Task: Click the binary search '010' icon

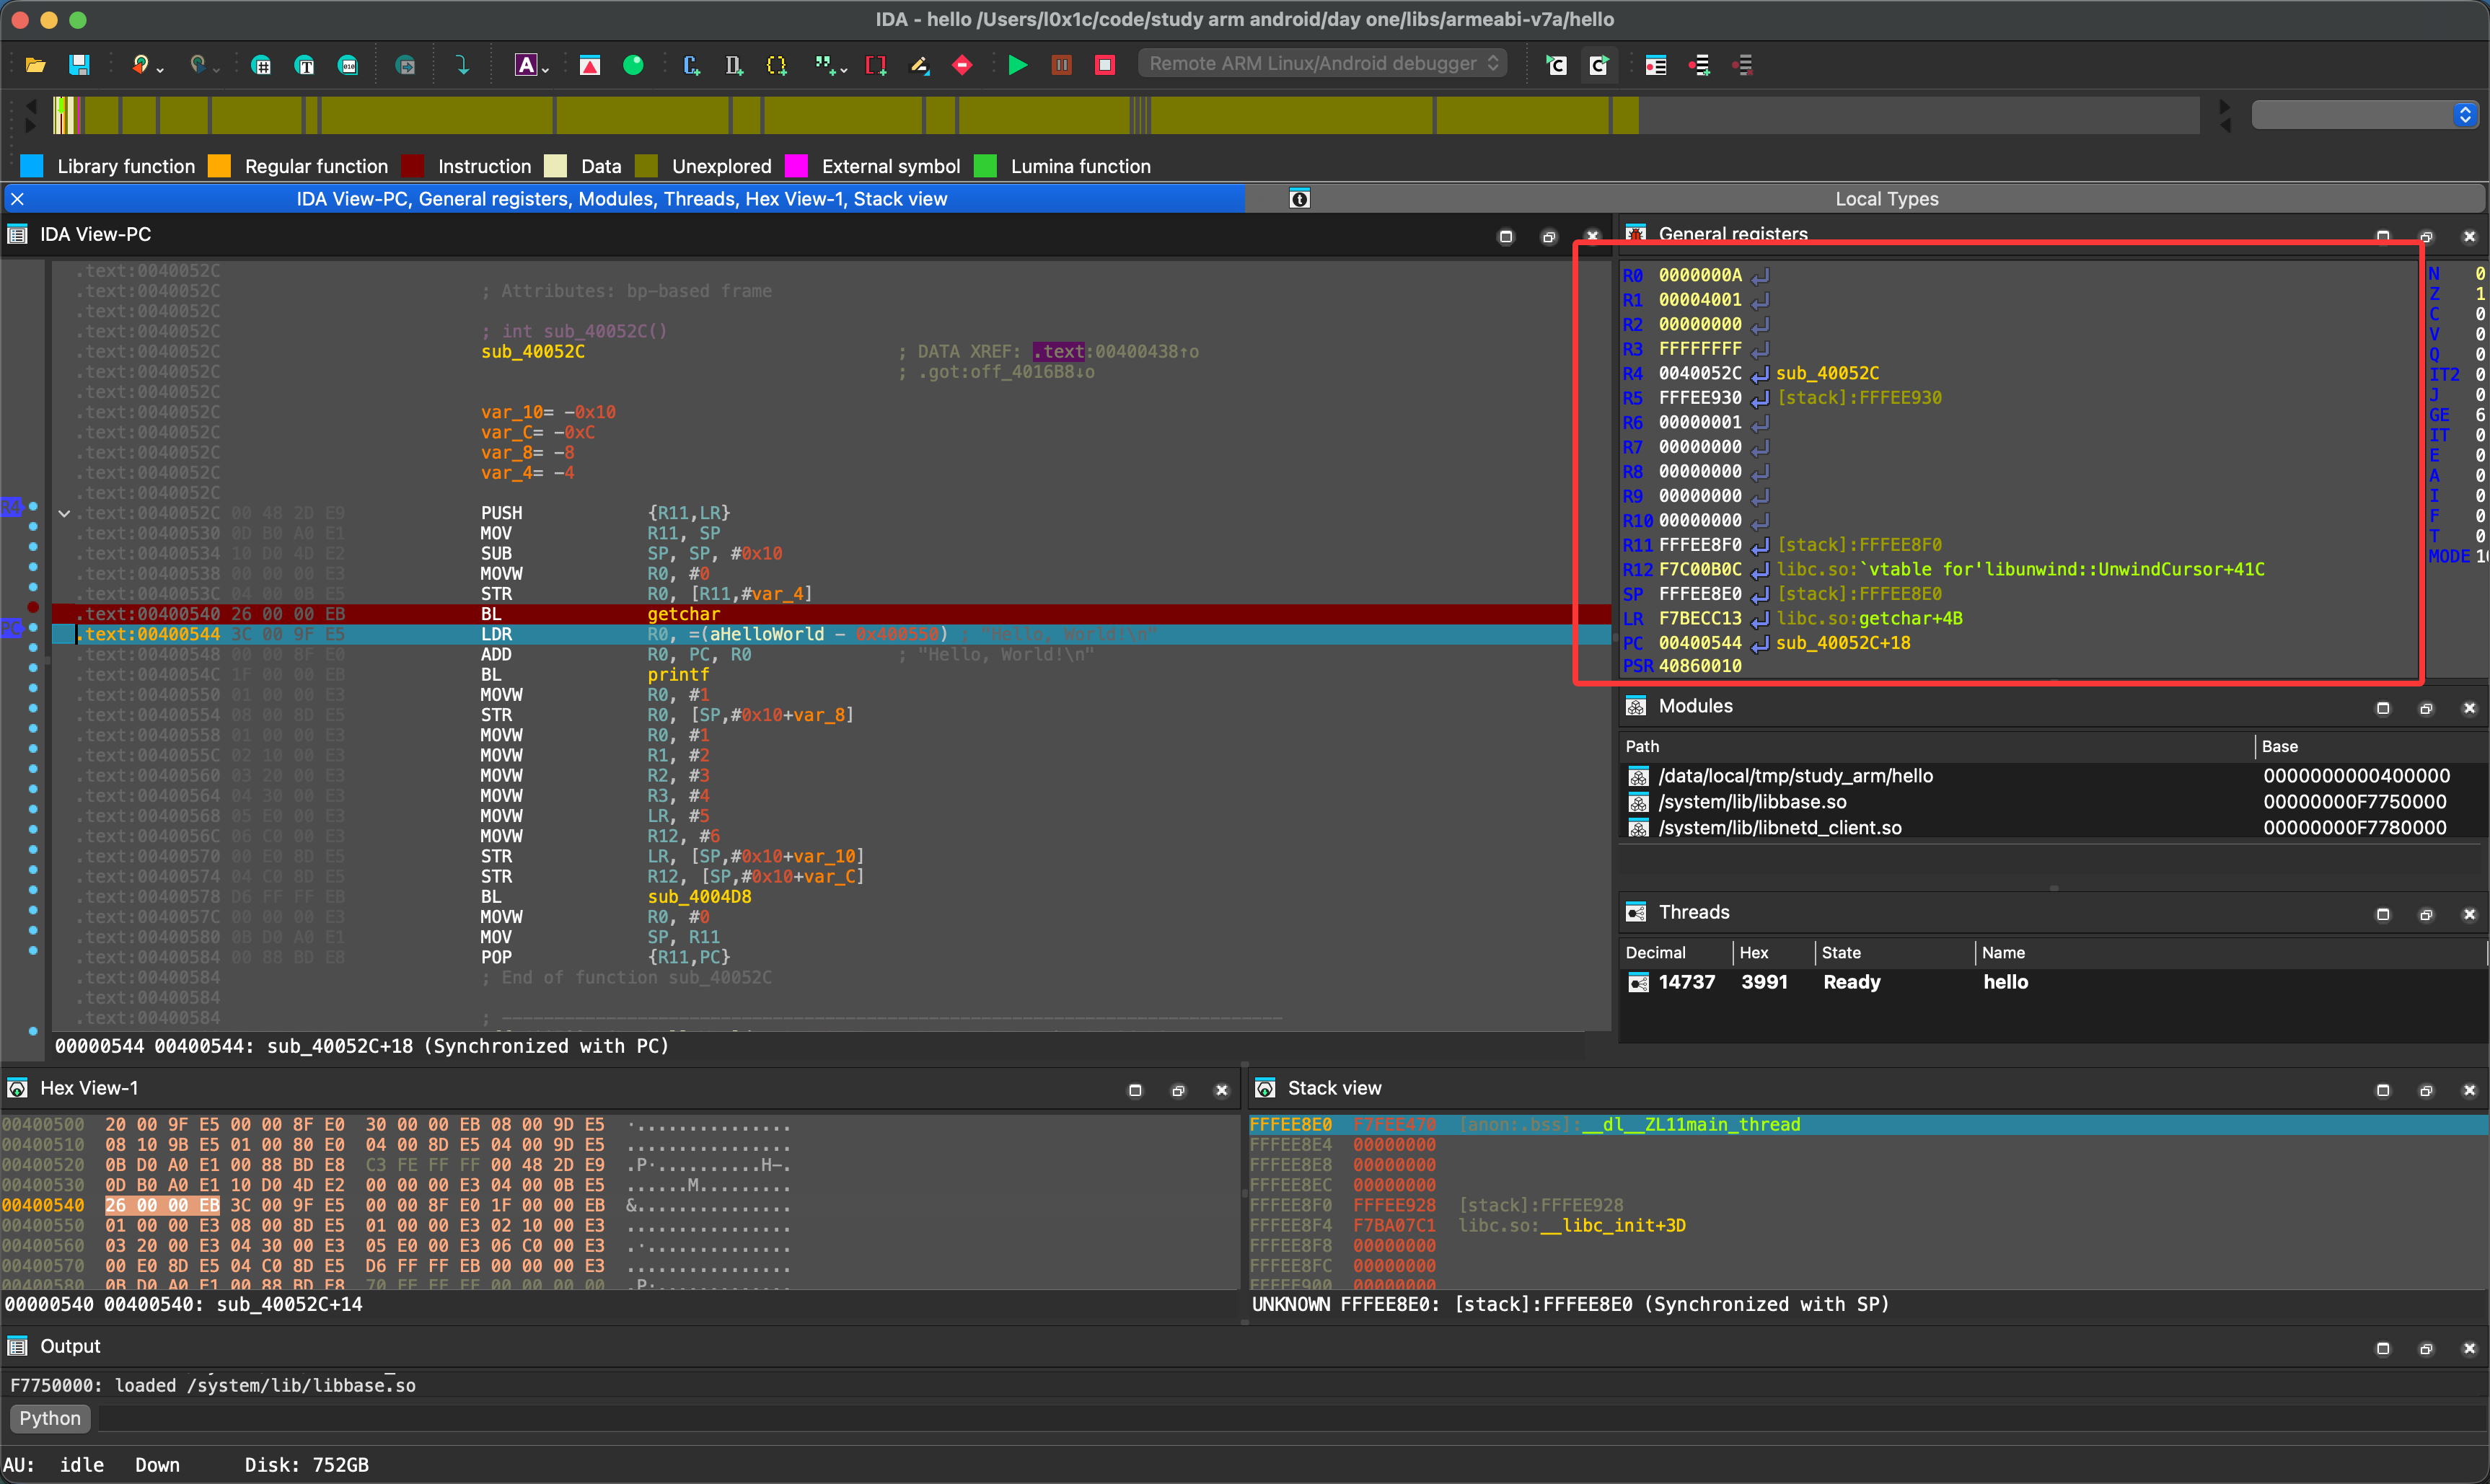Action: click(x=348, y=65)
